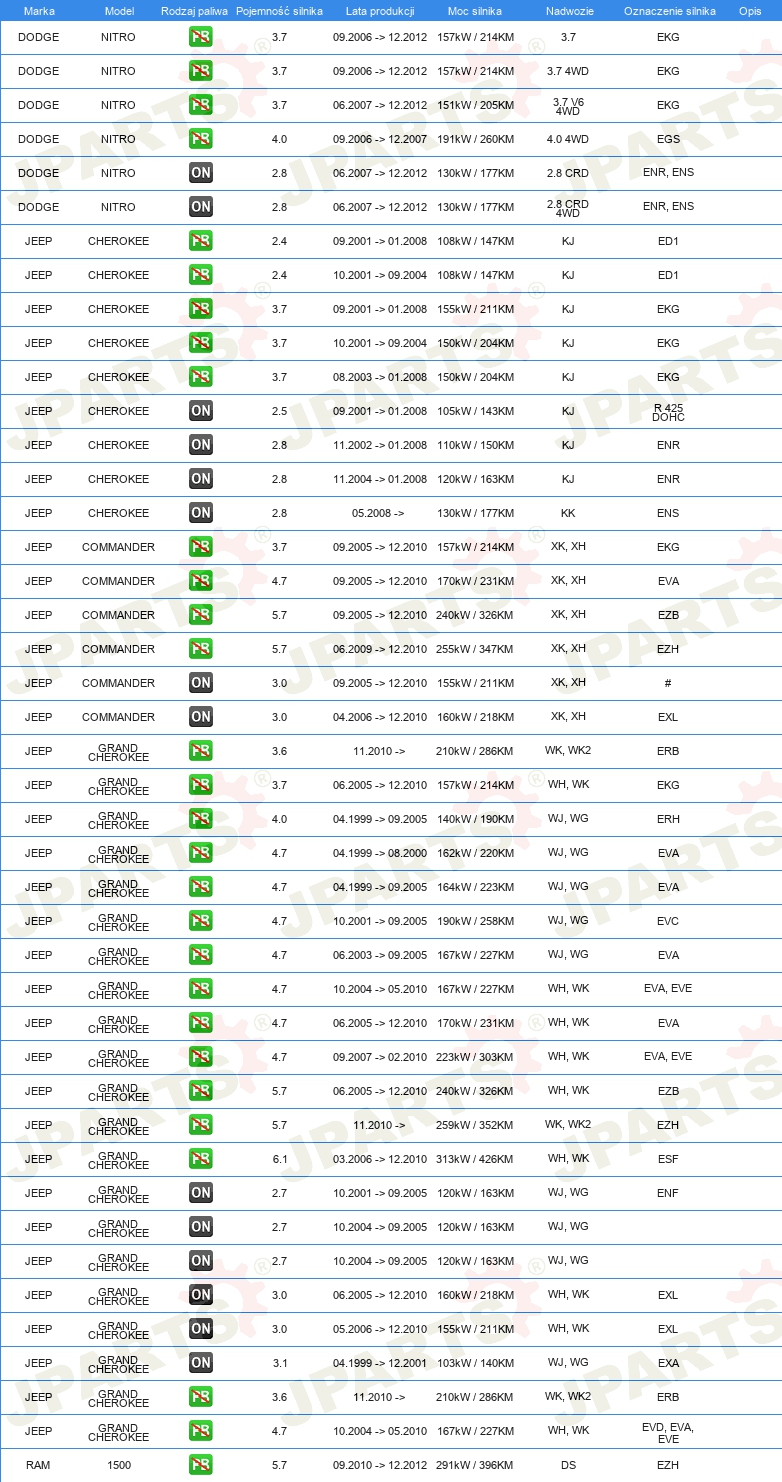Viewport: 782px width, 1482px height.
Task: Click petrol icon for Commander 5.7 EZH 255kW
Action: pos(201,649)
